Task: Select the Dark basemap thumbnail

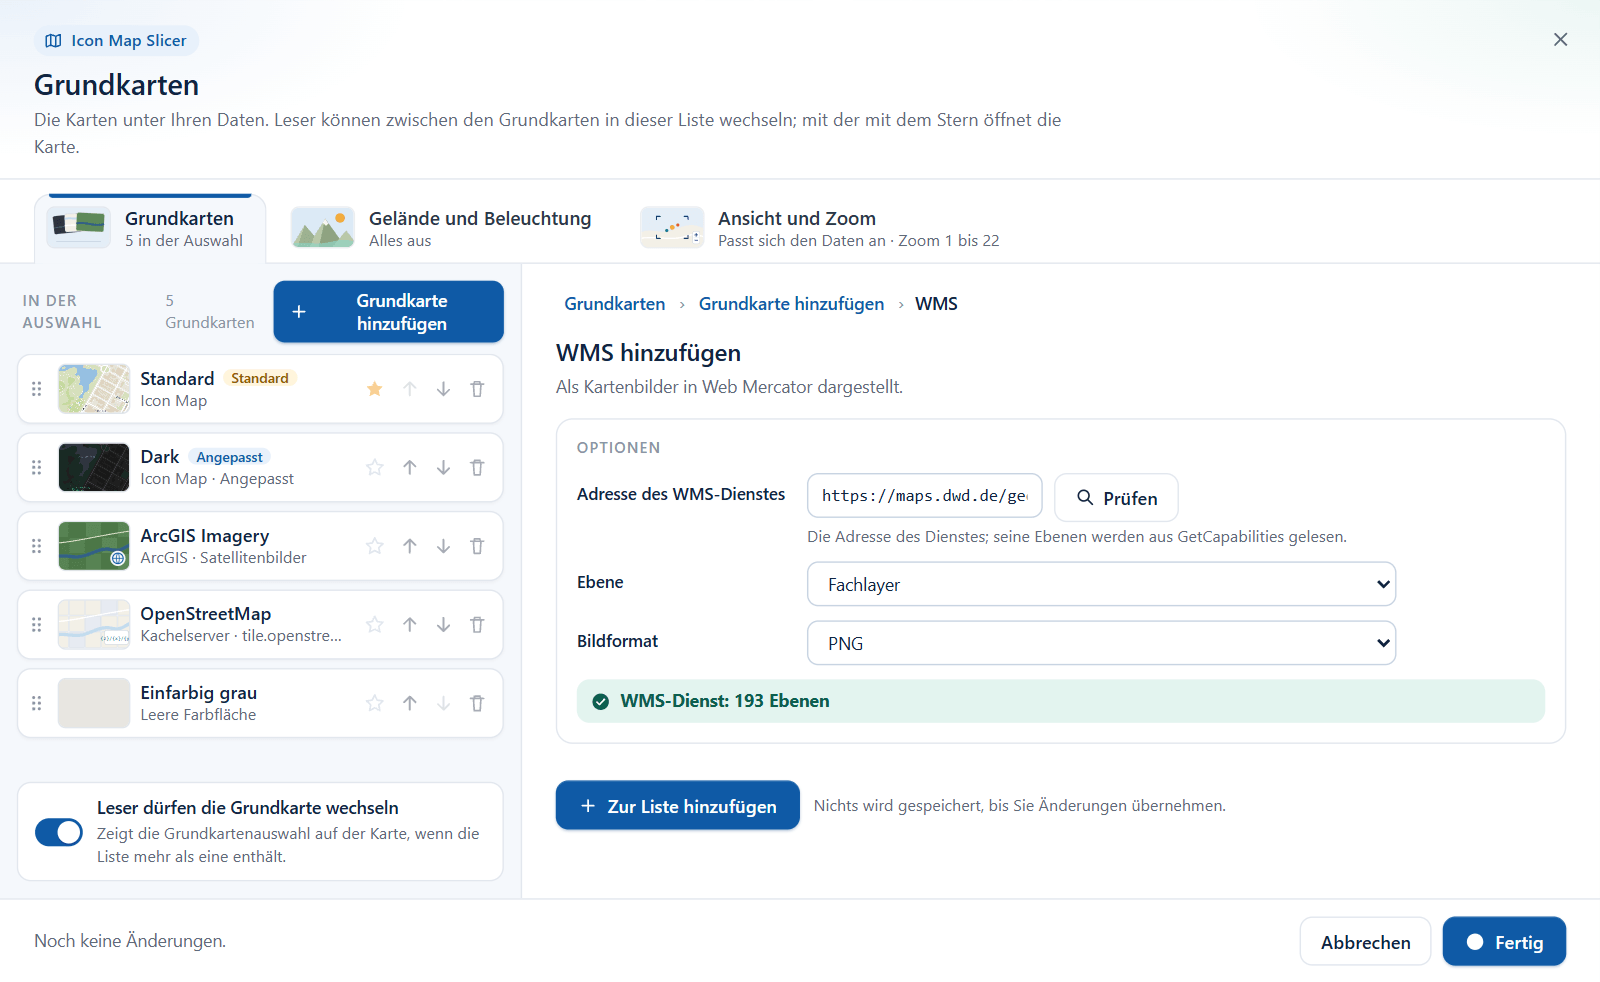Action: pos(94,467)
